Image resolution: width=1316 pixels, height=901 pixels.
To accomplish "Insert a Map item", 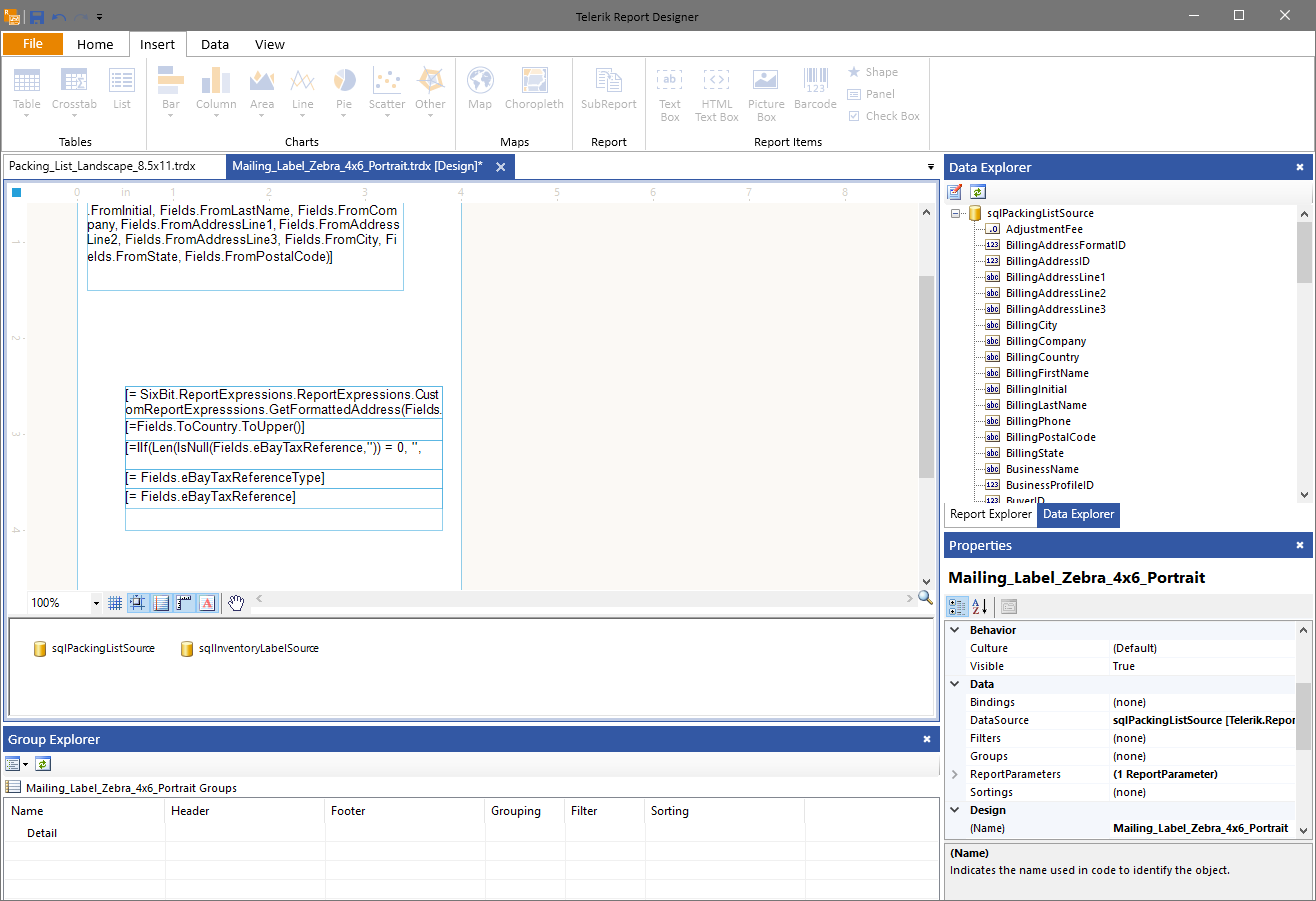I will click(x=480, y=89).
